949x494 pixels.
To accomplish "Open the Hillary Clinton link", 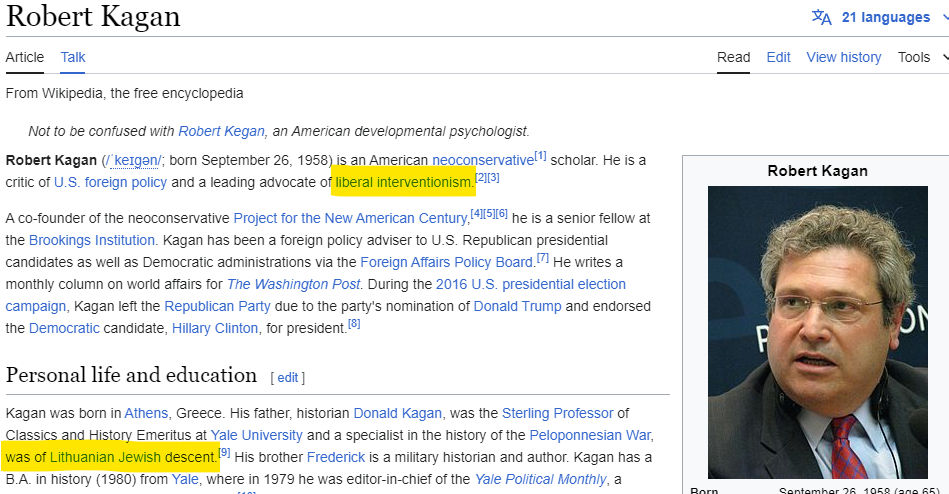I will click(215, 328).
